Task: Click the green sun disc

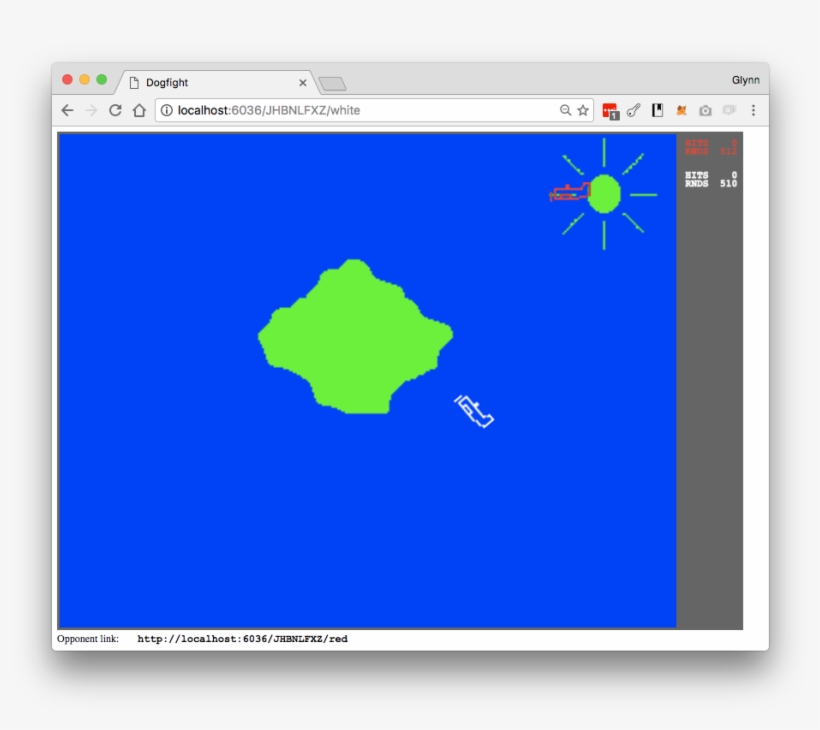Action: [x=604, y=194]
